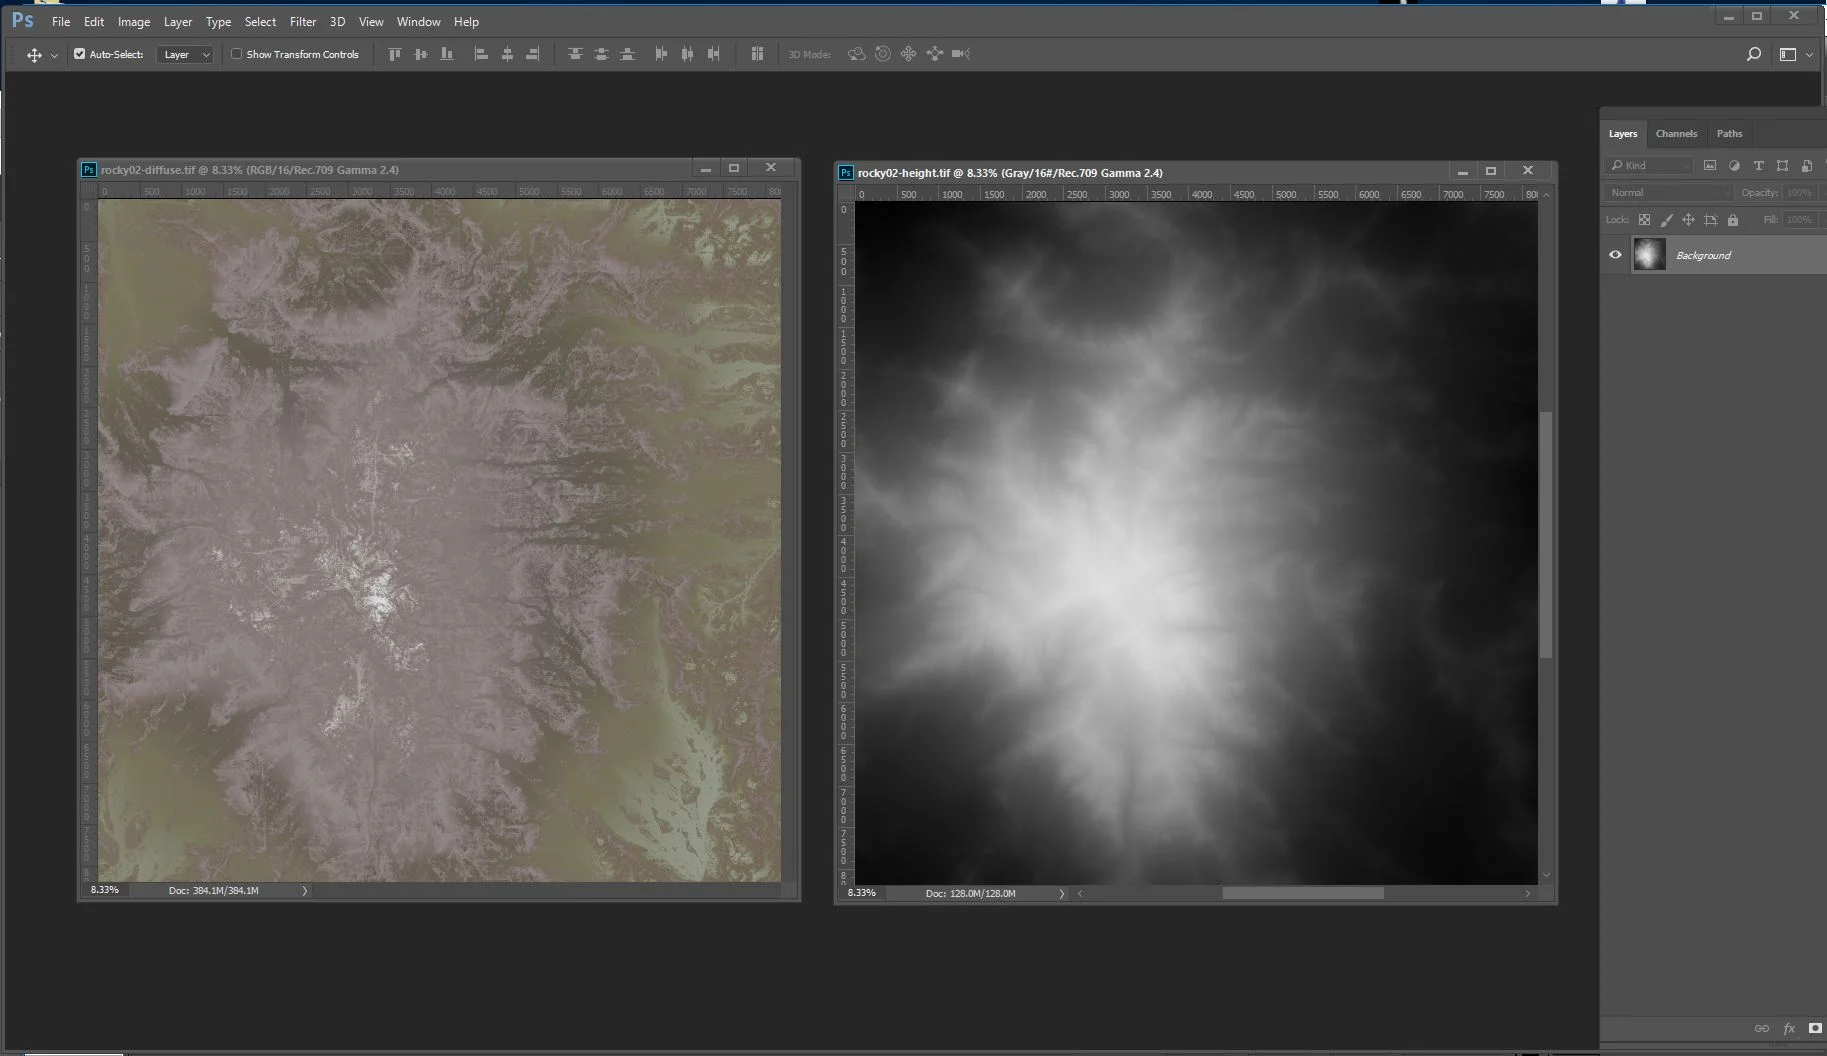The width and height of the screenshot is (1827, 1056).
Task: Click Link layers icon at panel bottom
Action: click(x=1761, y=1028)
